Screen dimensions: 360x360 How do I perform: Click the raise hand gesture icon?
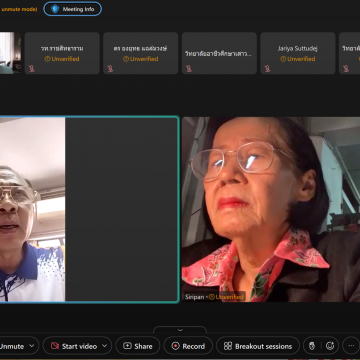[312, 346]
